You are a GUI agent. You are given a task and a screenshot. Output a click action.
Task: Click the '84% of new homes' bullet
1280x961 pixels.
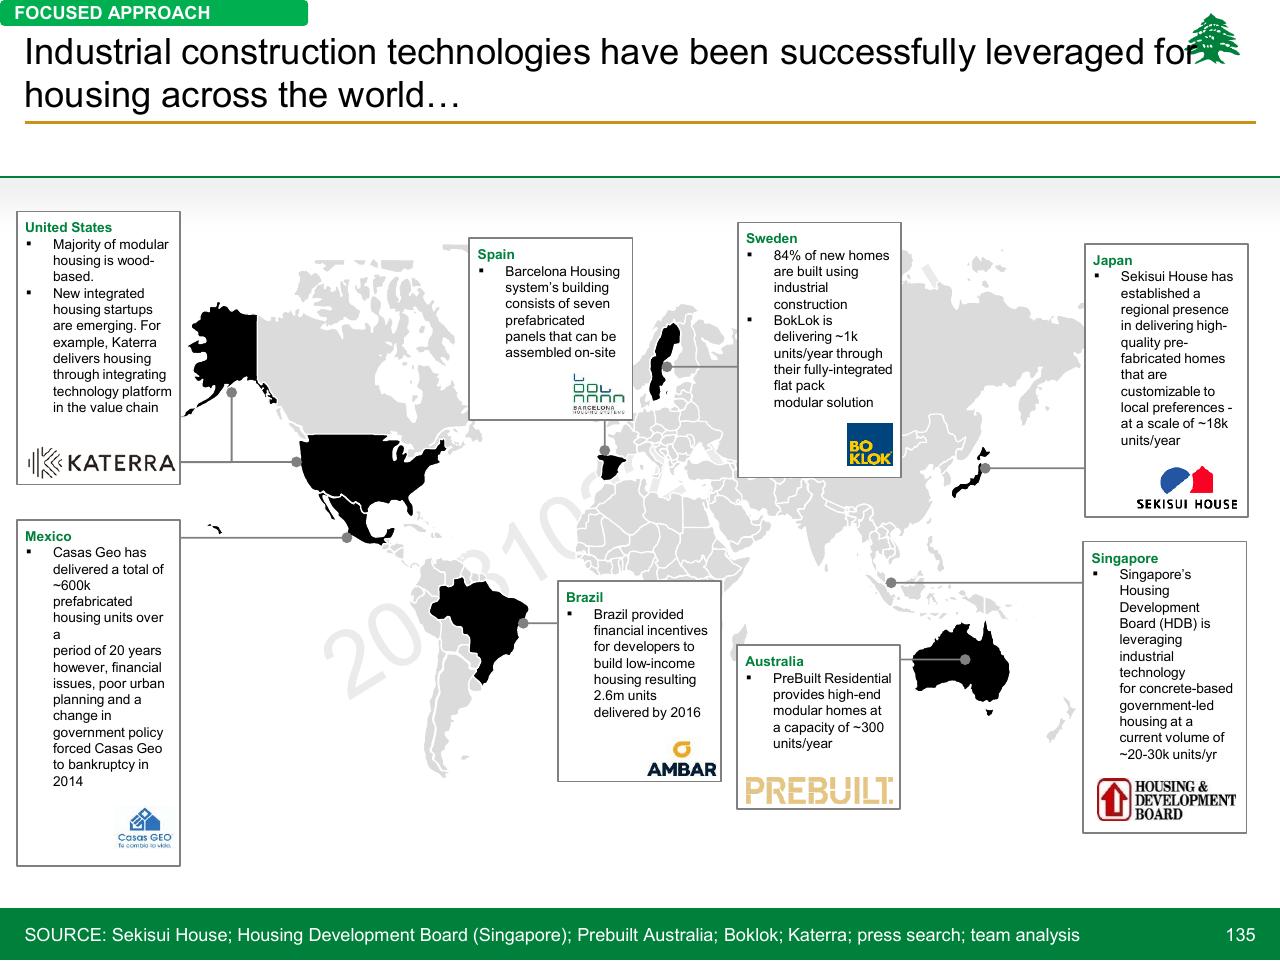coord(831,279)
